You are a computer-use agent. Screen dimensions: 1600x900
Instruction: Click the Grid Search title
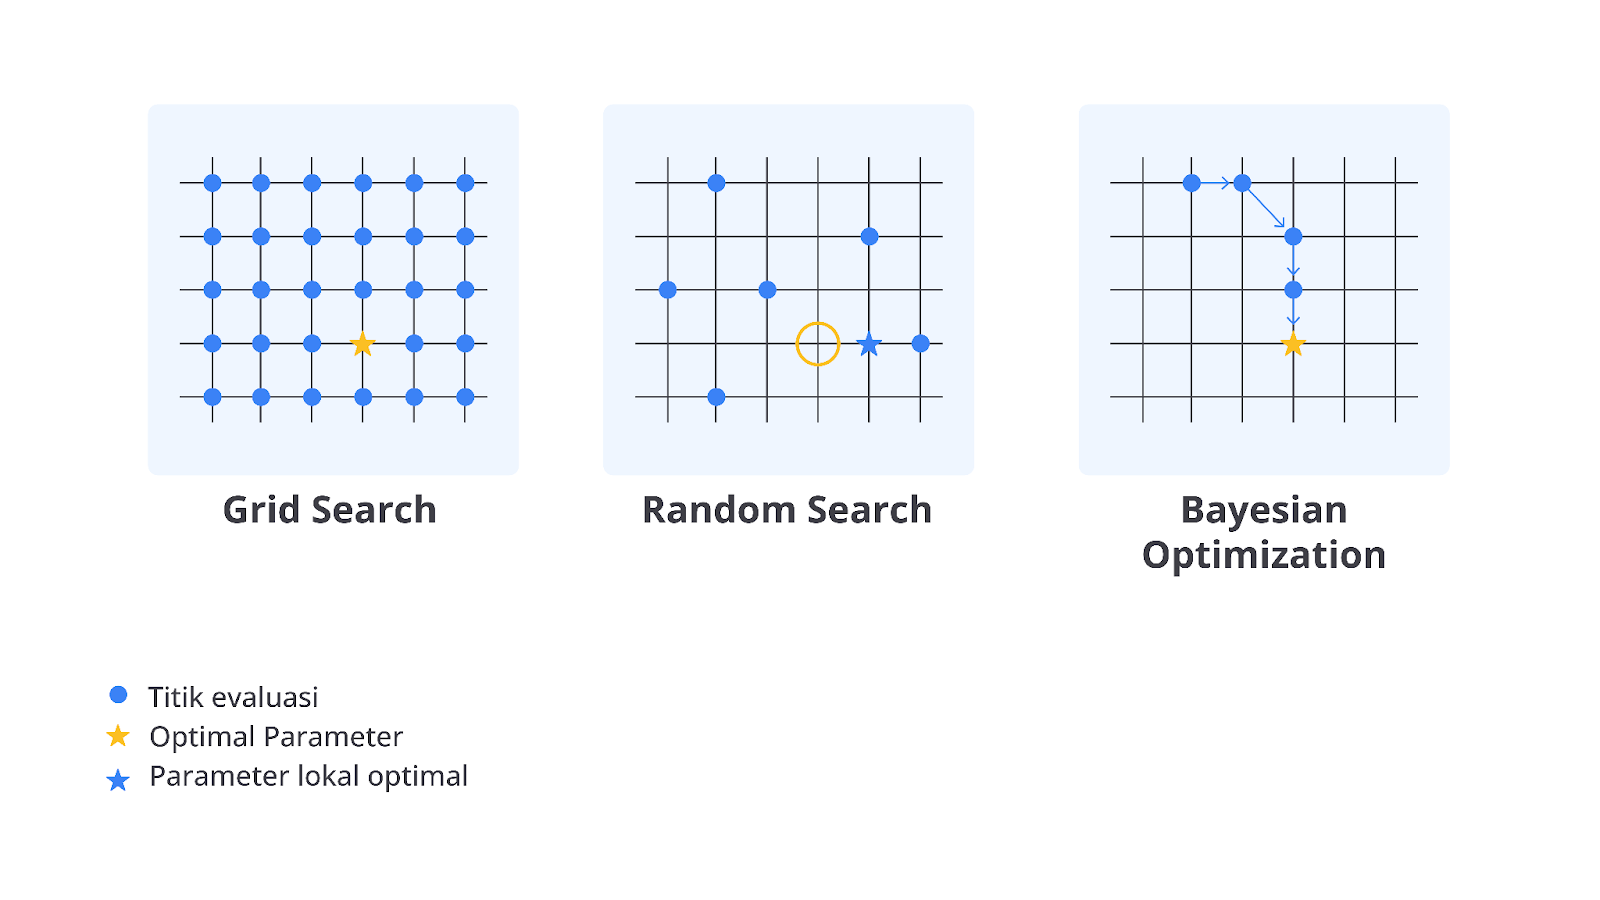(x=329, y=510)
